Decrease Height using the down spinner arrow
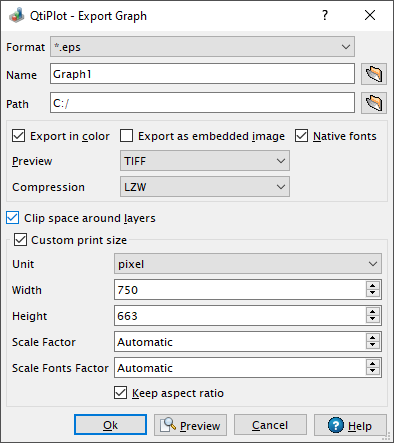 click(372, 319)
